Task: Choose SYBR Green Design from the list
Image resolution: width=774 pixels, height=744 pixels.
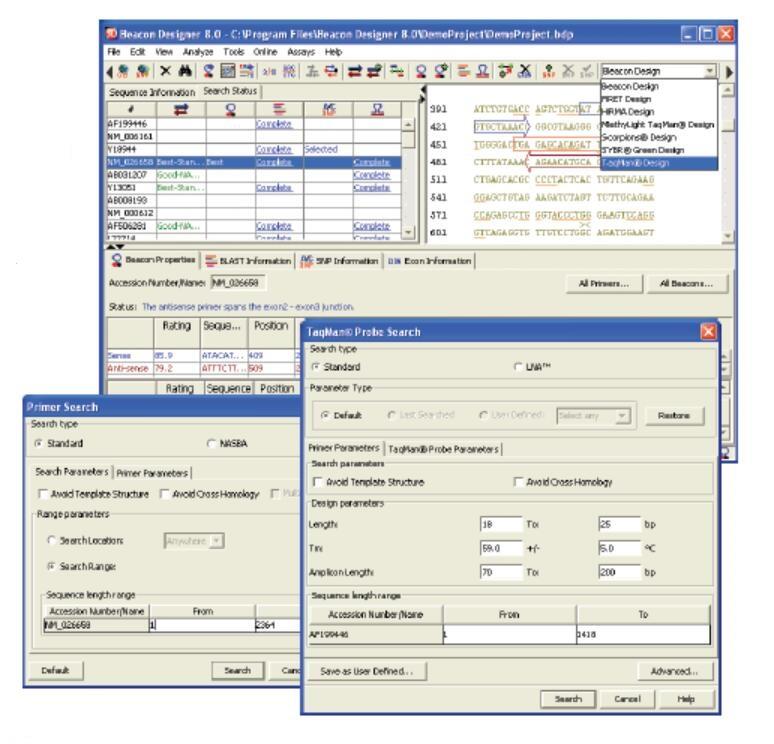Action: tap(658, 150)
